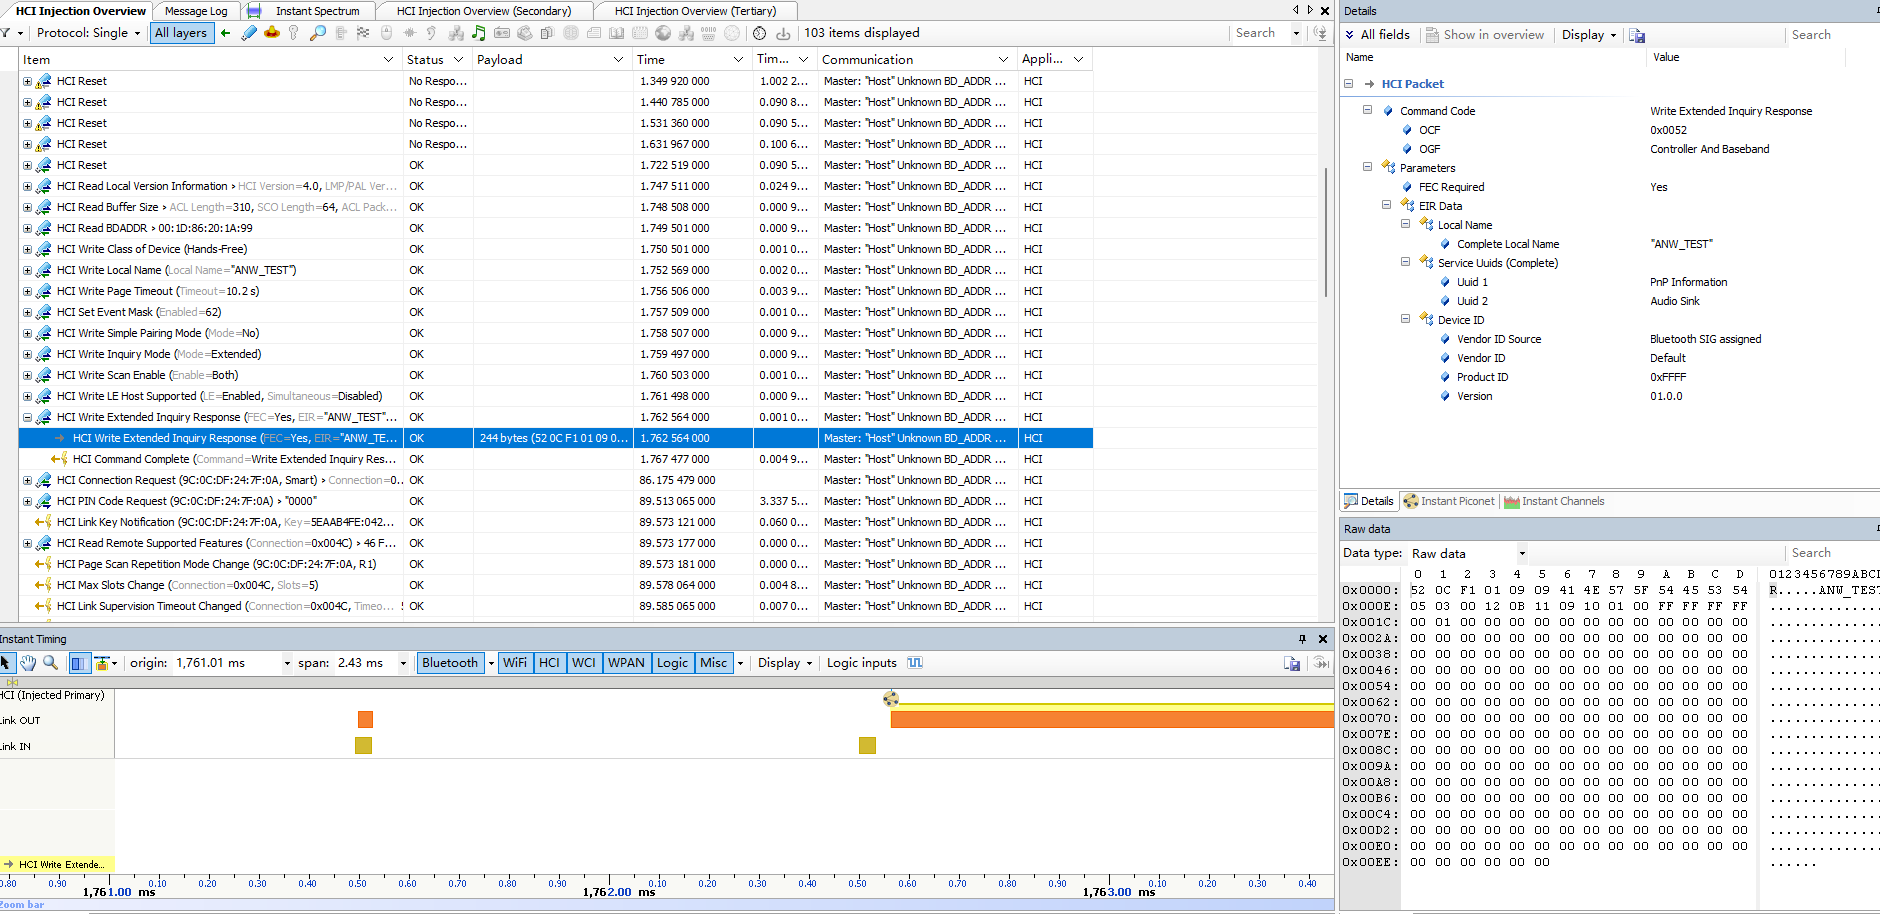The width and height of the screenshot is (1880, 914).
Task: Click the stopwatch icon in top toolbar
Action: point(759,33)
